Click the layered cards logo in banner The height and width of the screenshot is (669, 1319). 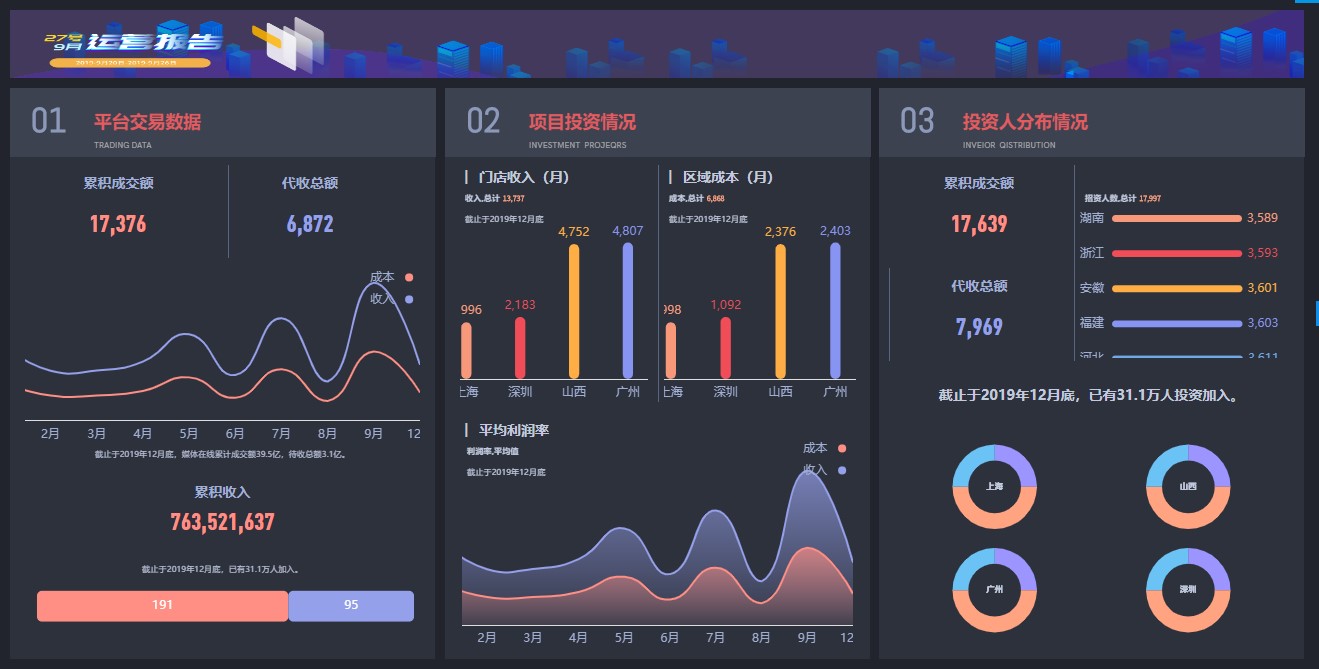[290, 45]
